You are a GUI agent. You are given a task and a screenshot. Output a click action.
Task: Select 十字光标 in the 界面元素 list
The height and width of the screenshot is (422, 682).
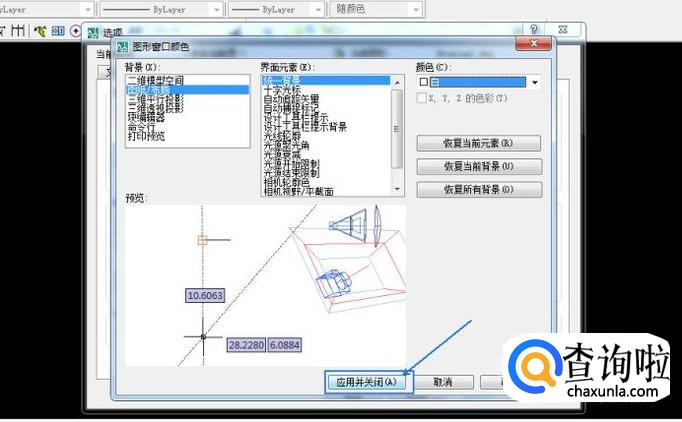(326, 90)
